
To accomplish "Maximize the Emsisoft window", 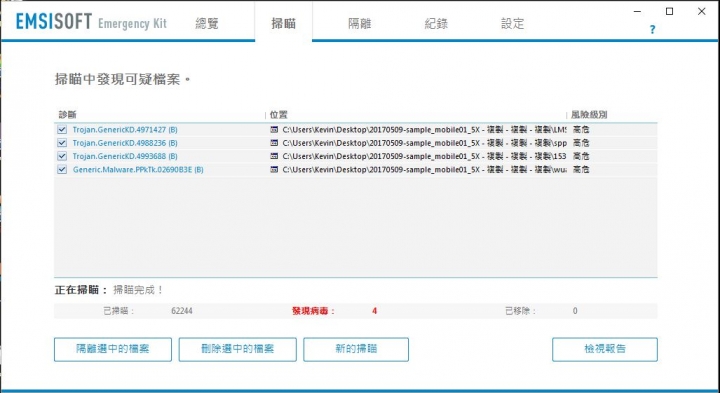I will (669, 11).
